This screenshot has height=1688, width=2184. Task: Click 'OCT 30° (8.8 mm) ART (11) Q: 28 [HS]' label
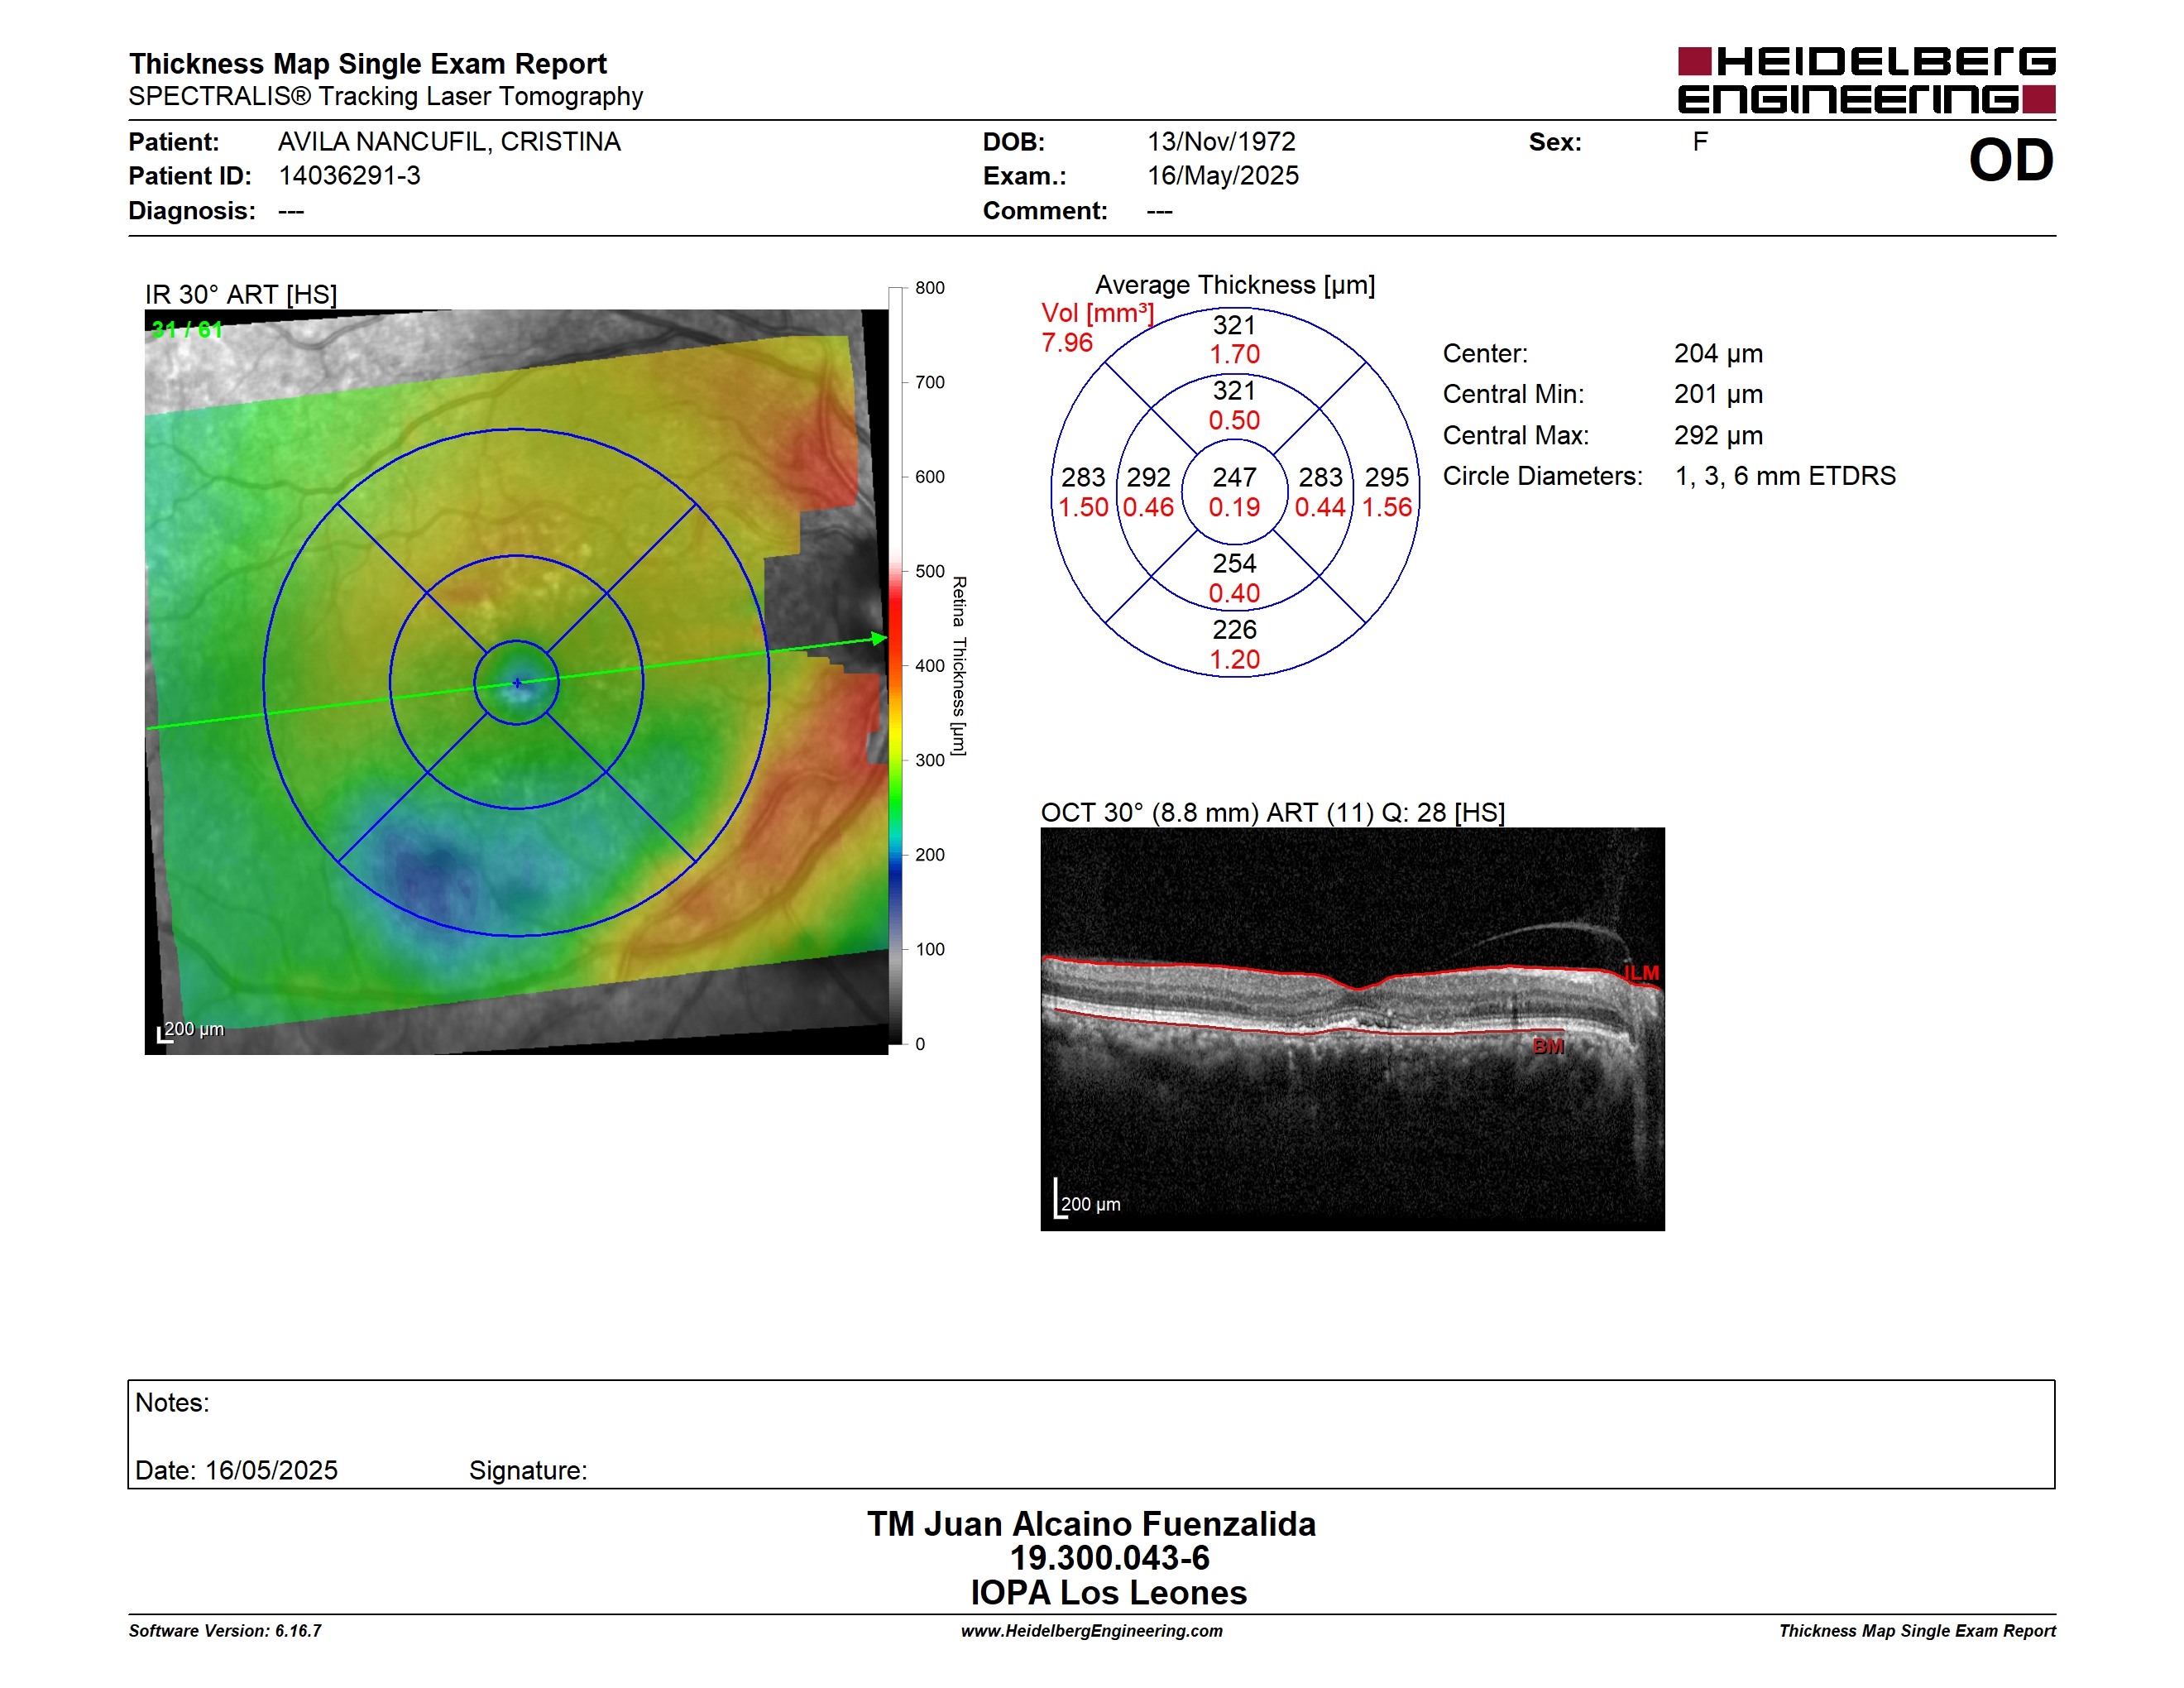1272,813
